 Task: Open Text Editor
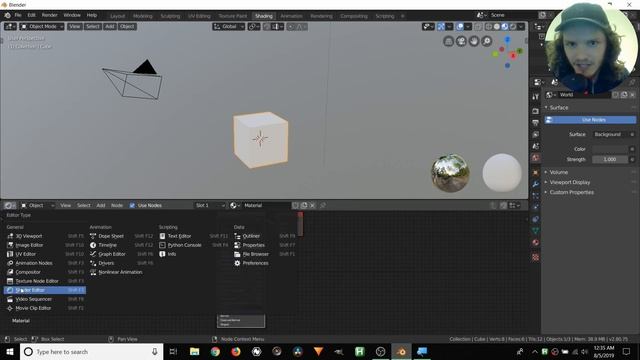193,236
